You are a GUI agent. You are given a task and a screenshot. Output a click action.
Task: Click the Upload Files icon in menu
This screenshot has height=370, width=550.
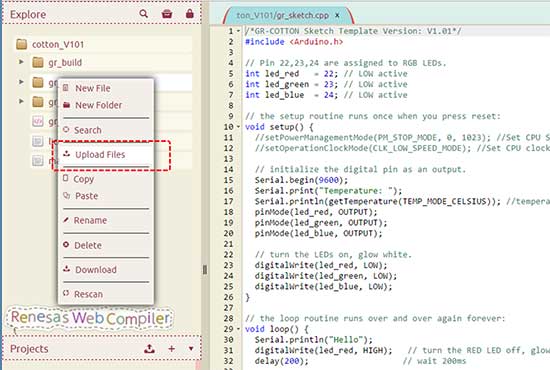pyautogui.click(x=67, y=154)
